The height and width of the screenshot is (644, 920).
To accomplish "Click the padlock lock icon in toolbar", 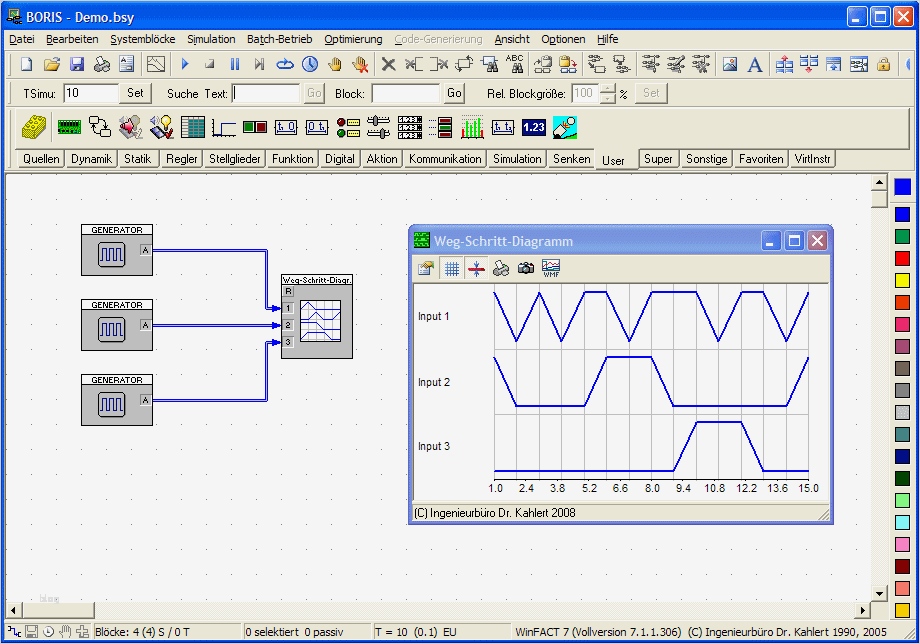I will [884, 65].
